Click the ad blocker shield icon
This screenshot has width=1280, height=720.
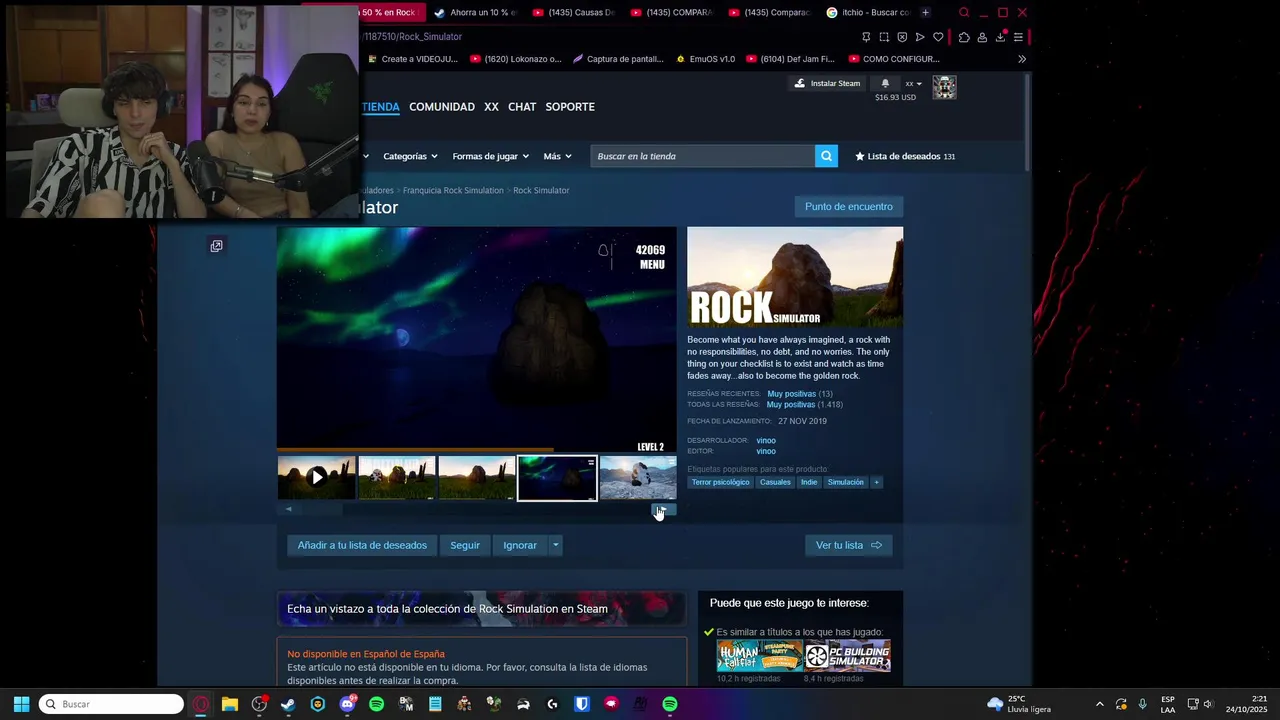(902, 37)
